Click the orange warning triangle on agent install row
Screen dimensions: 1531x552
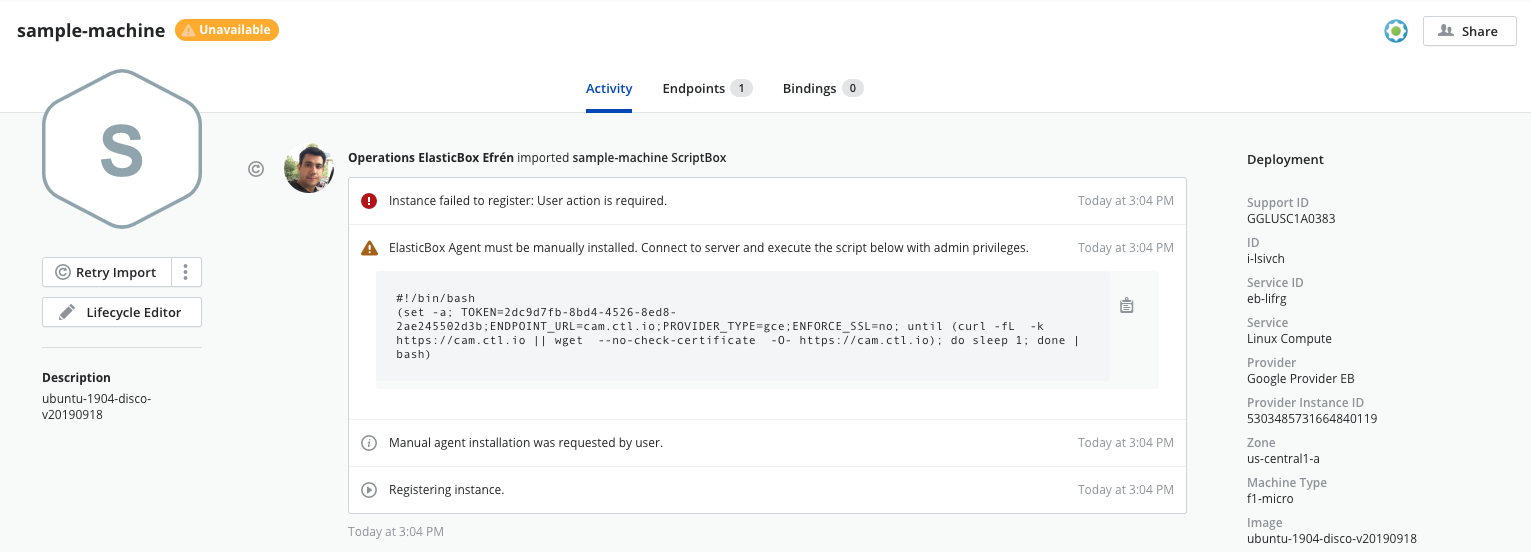[x=369, y=248]
